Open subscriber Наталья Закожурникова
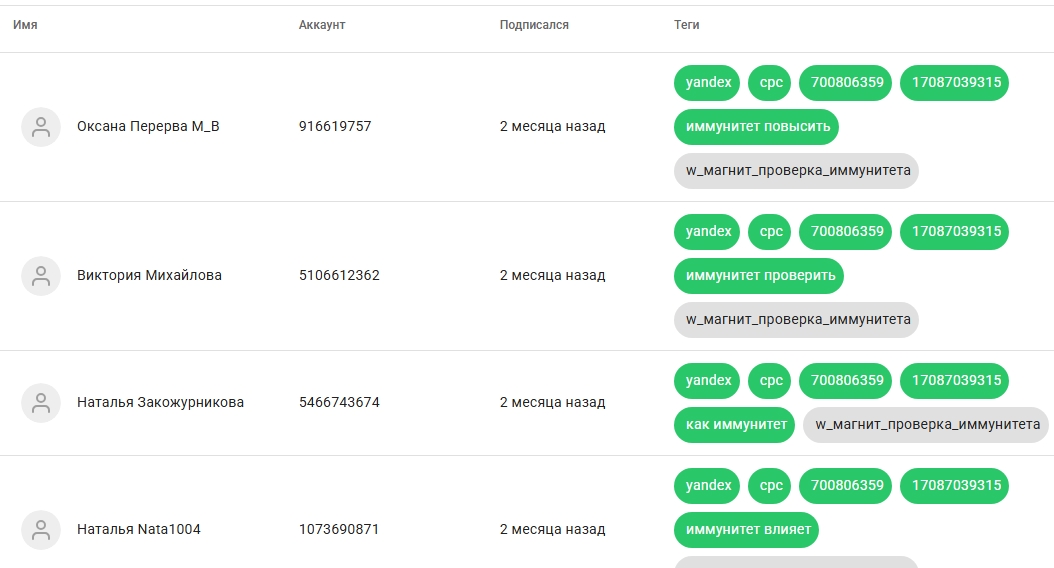This screenshot has width=1054, height=568. point(160,403)
